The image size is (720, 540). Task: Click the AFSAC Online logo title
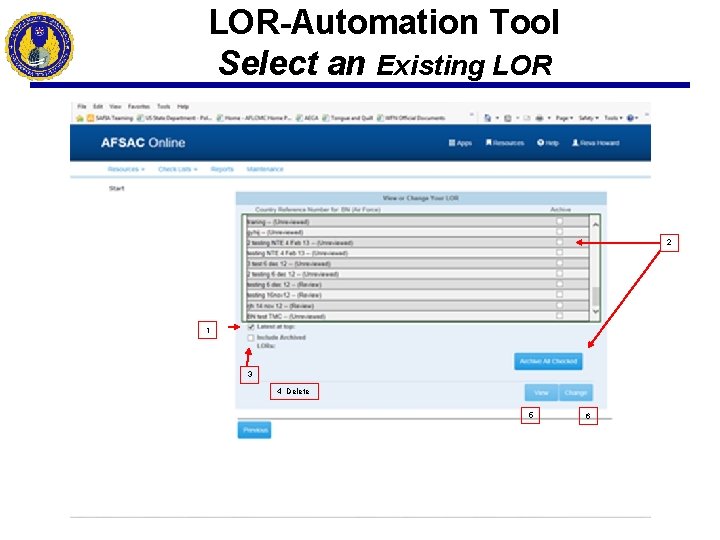143,143
